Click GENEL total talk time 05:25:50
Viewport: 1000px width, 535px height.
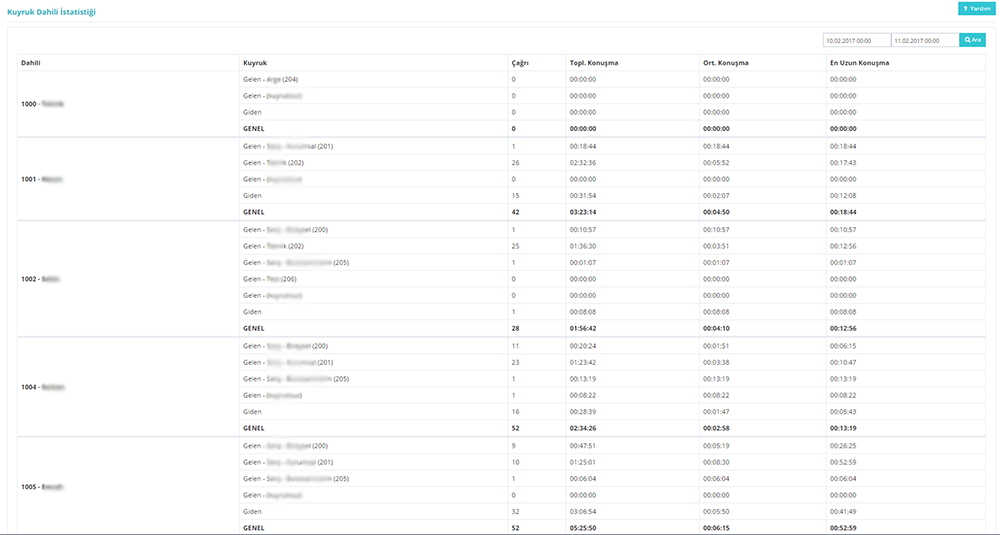[583, 527]
